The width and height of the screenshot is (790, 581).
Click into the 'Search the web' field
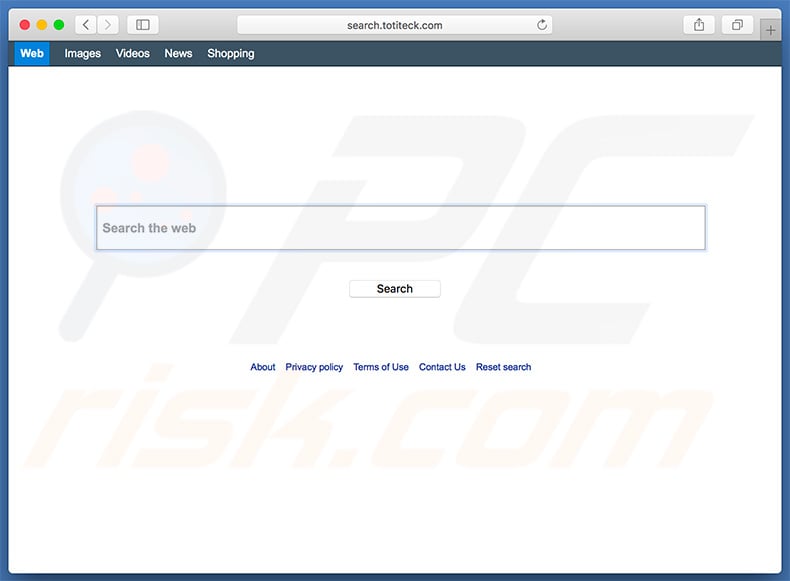pos(401,228)
